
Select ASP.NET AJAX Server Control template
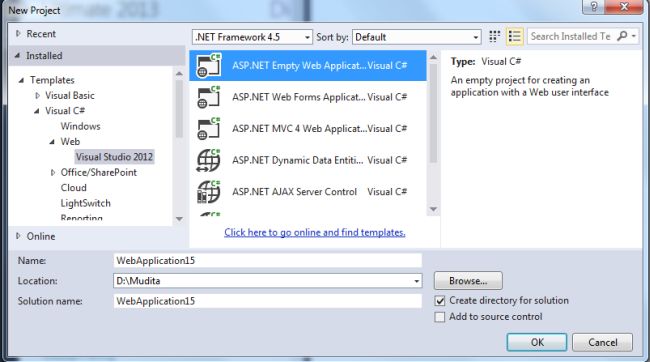click(308, 192)
